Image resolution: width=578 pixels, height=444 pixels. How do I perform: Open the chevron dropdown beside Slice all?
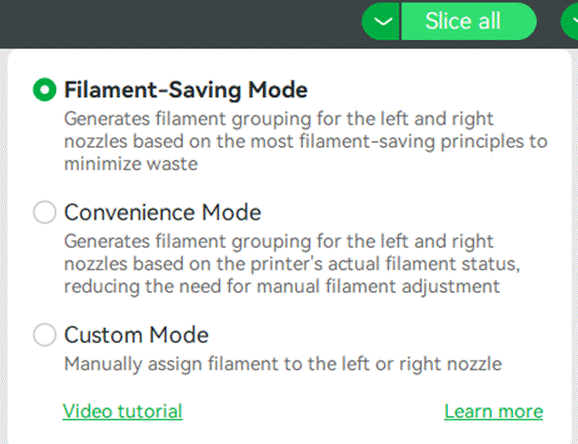point(382,21)
